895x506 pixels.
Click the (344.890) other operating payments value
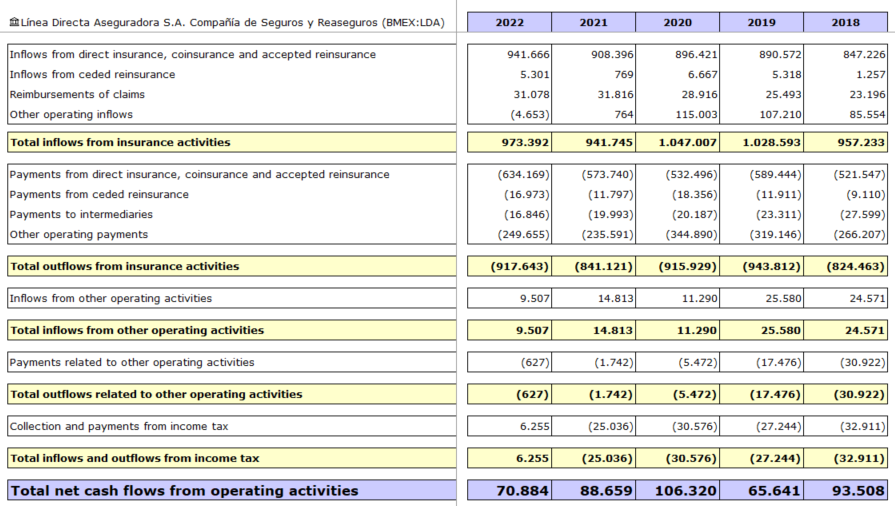click(691, 234)
